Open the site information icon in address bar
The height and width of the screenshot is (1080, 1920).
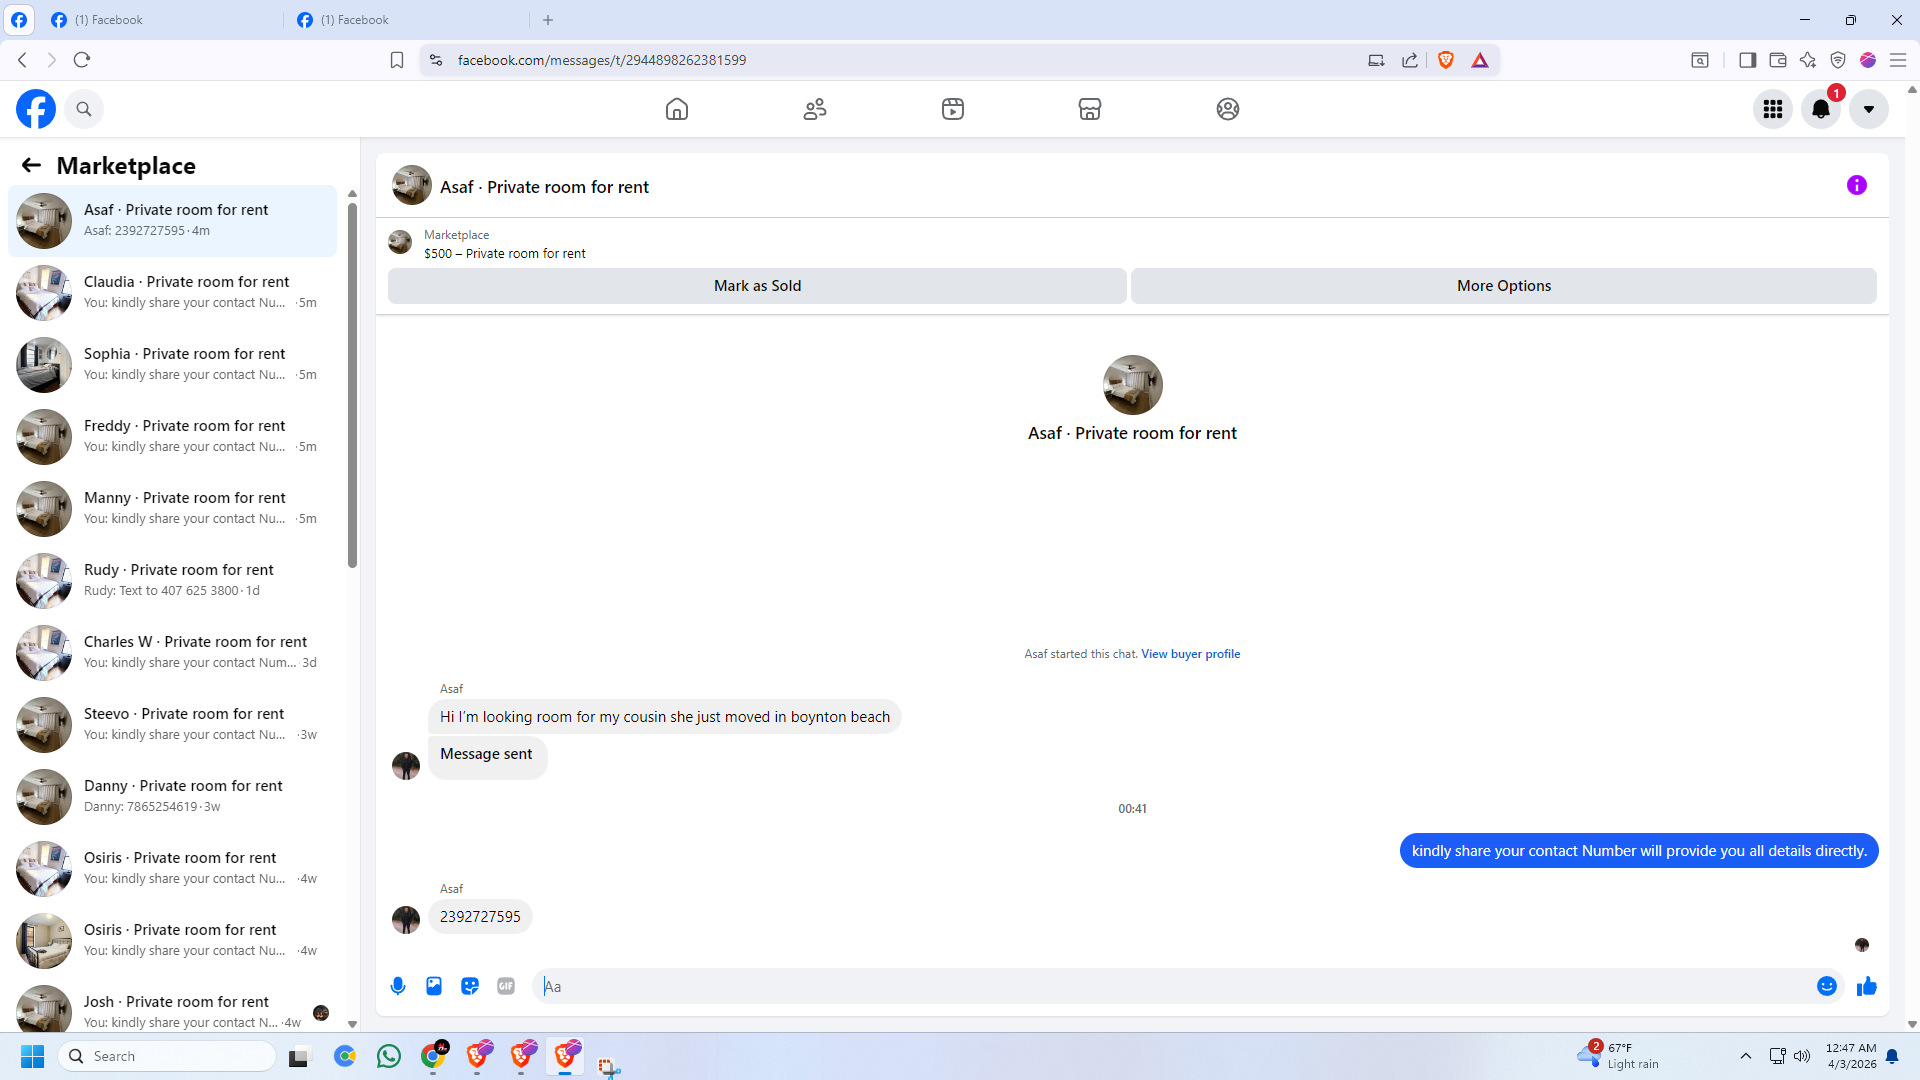(436, 60)
